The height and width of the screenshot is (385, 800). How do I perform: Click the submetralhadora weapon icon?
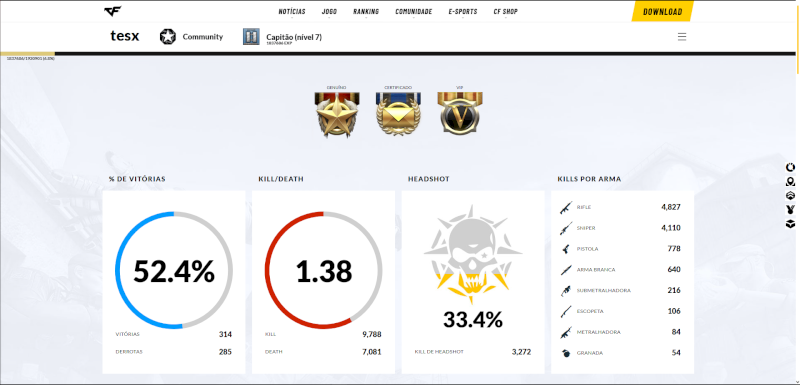click(566, 291)
